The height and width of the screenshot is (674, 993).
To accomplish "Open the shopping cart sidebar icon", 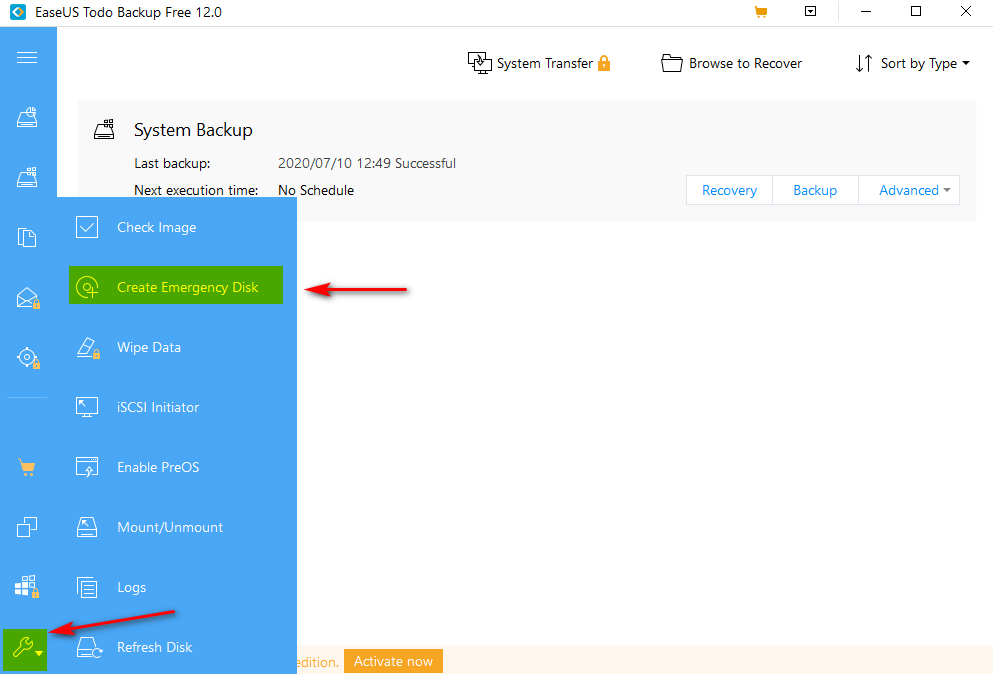I will [27, 467].
